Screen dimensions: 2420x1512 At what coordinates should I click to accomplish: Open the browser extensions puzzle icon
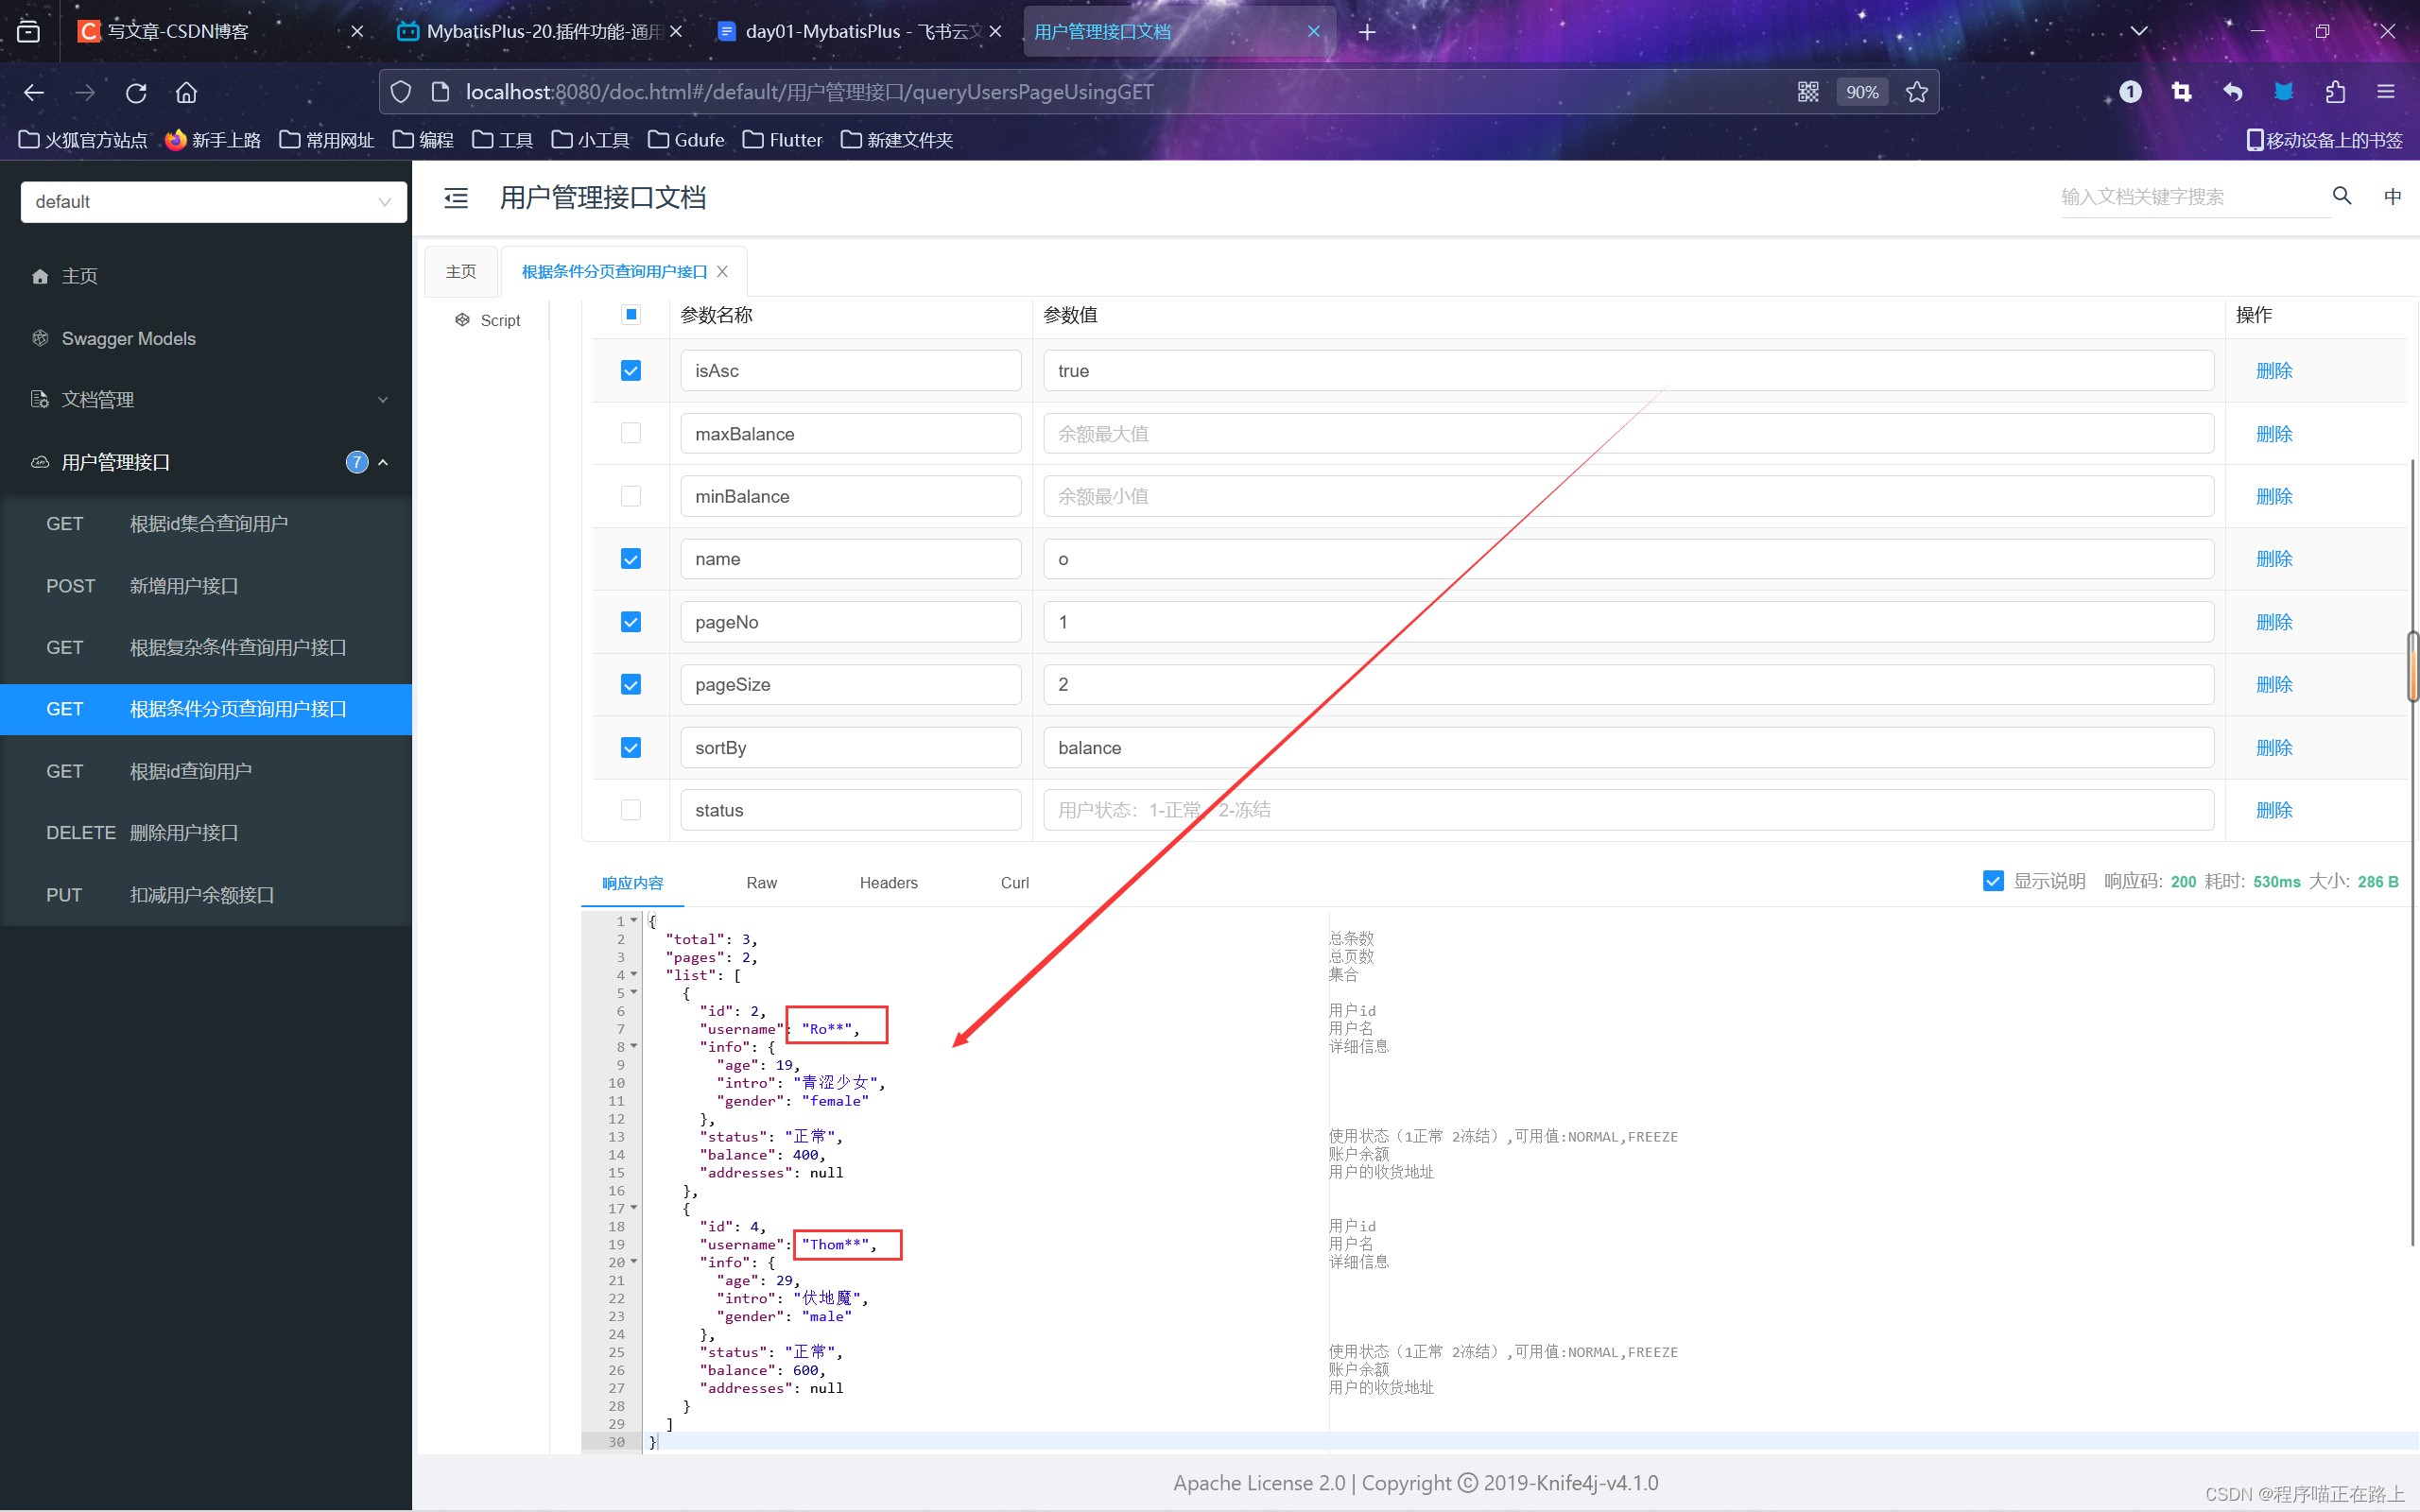click(x=2335, y=92)
